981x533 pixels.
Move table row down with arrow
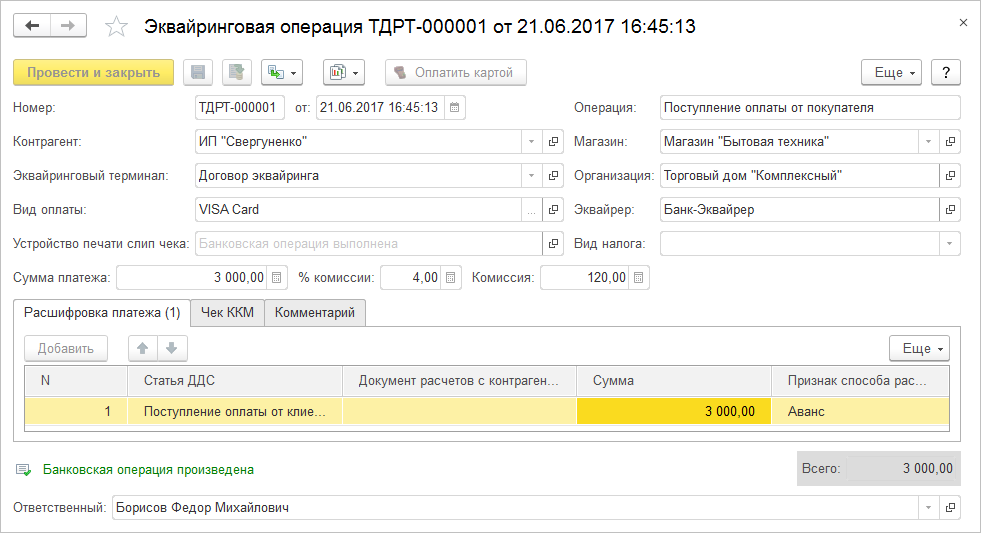(x=172, y=348)
